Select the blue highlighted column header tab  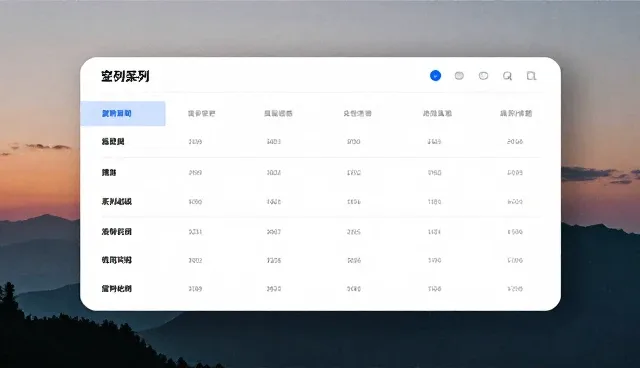123,113
